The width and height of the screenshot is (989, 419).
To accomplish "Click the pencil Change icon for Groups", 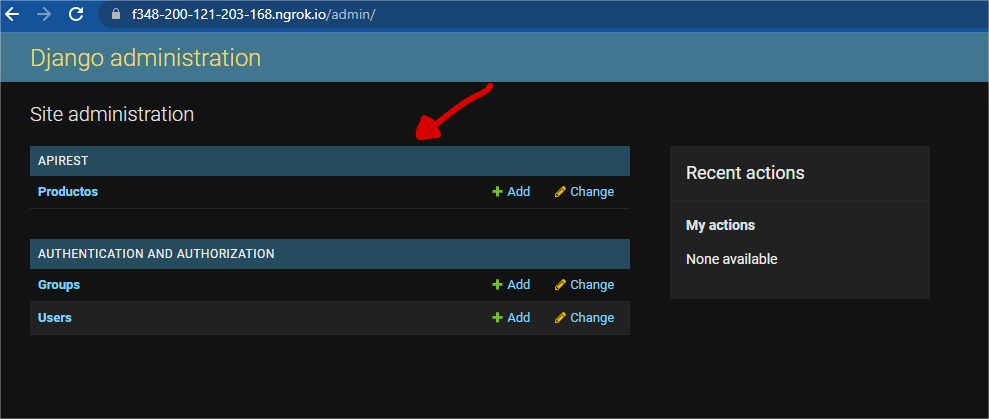I will 560,285.
